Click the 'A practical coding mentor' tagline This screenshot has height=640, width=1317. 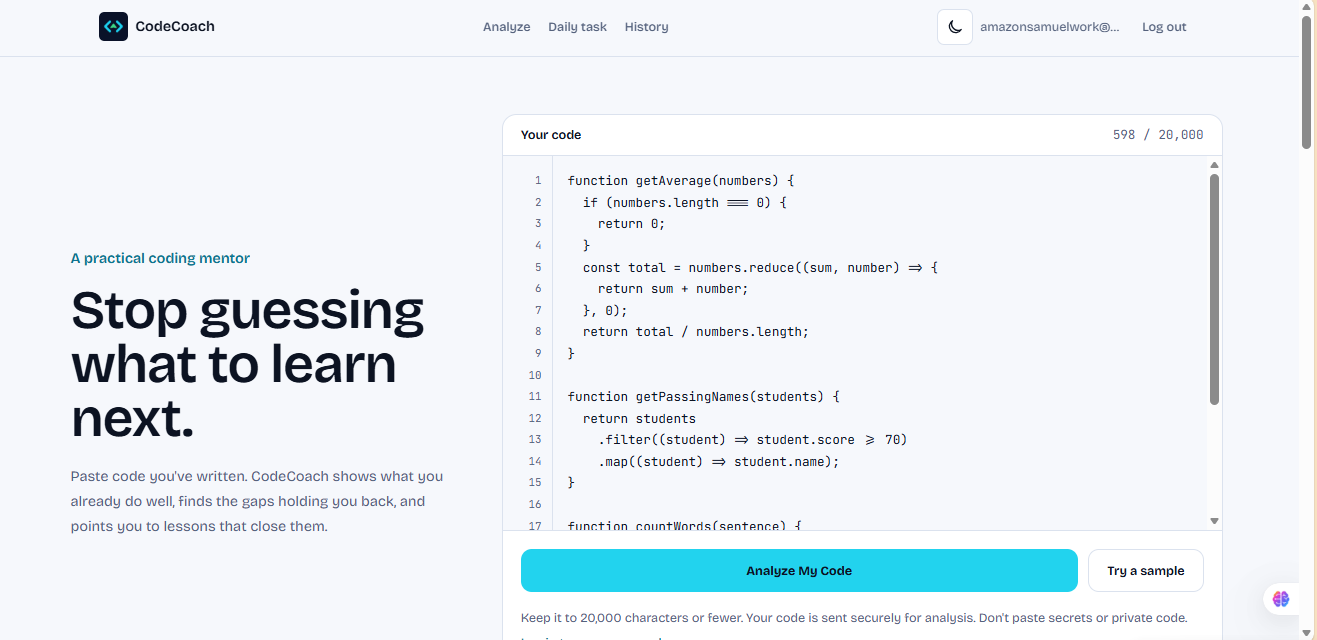pyautogui.click(x=160, y=258)
